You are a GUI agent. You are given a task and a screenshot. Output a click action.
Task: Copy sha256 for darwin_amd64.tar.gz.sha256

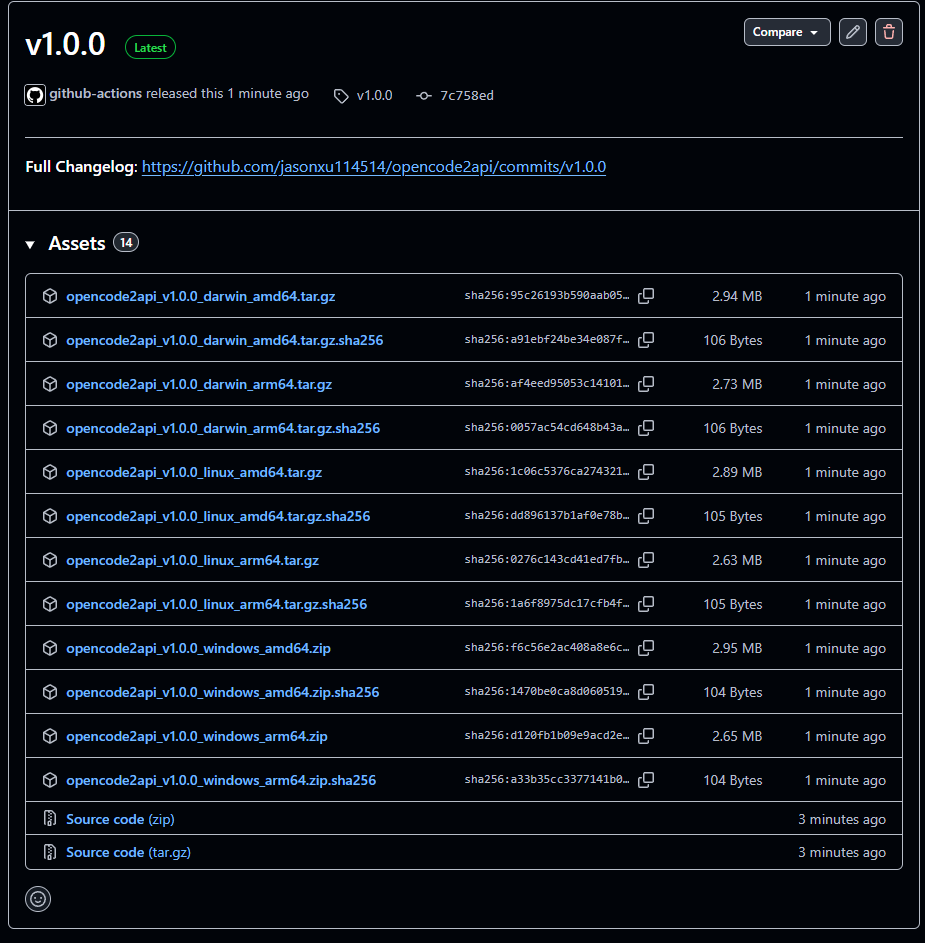(x=646, y=340)
